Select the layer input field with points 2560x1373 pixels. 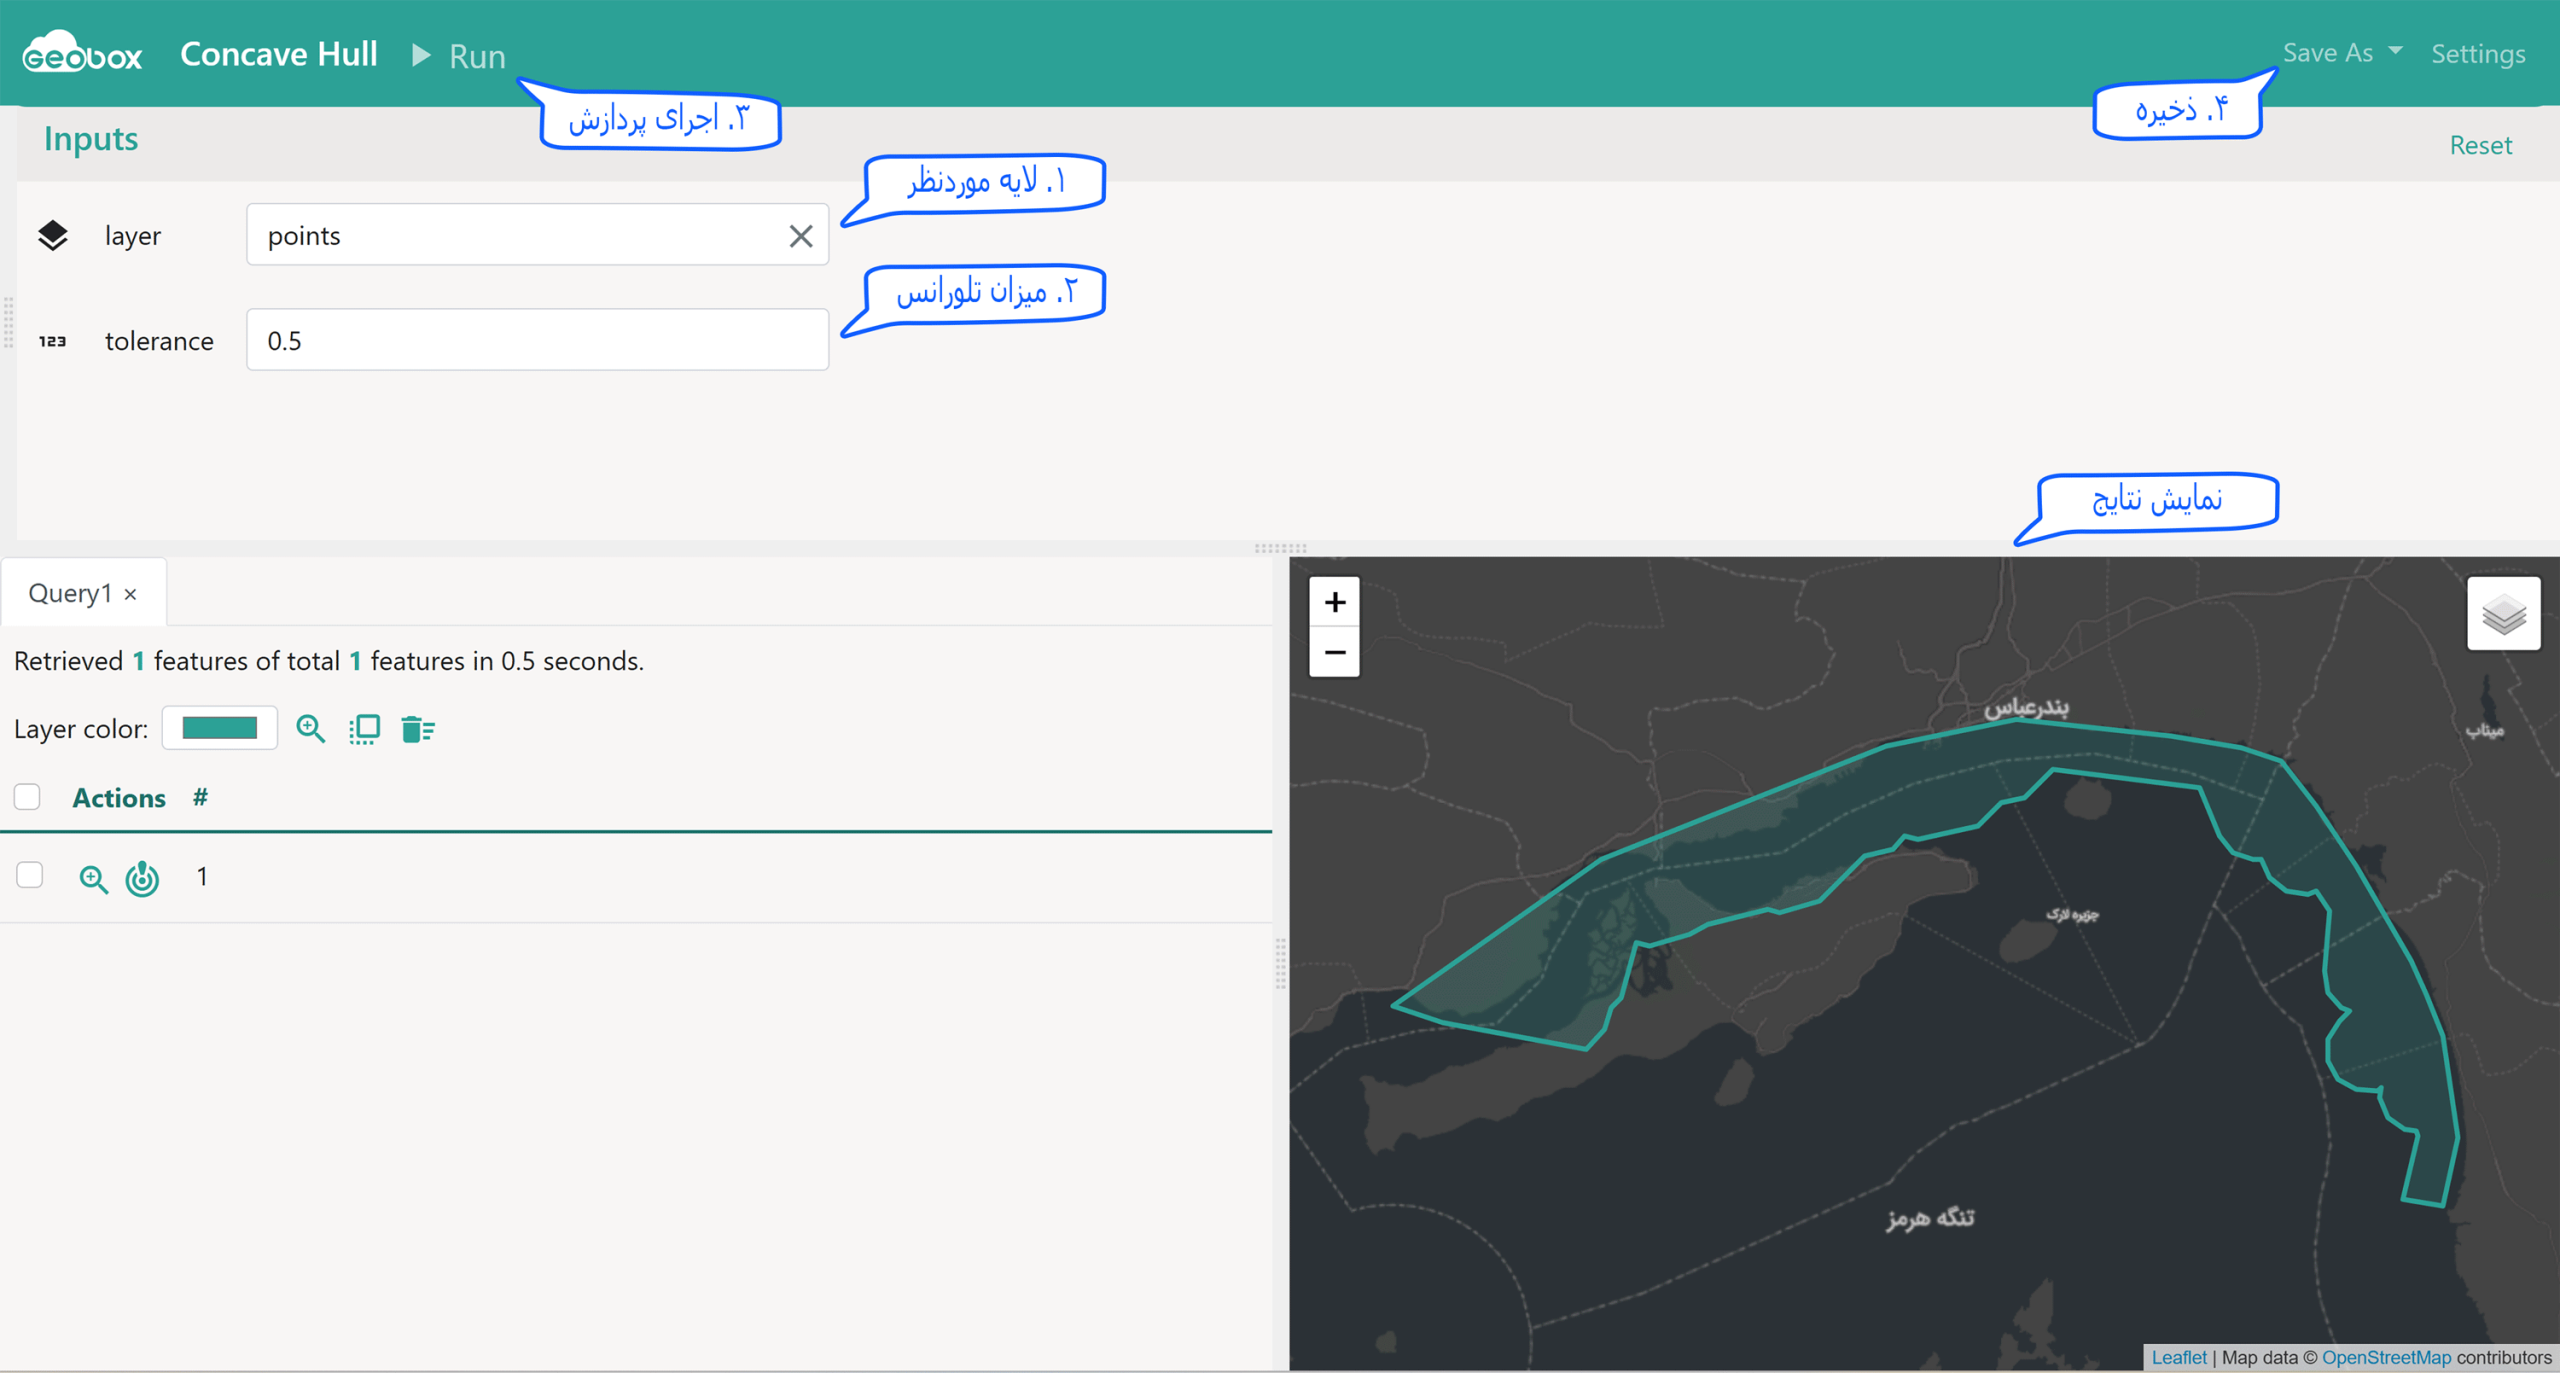(x=537, y=235)
